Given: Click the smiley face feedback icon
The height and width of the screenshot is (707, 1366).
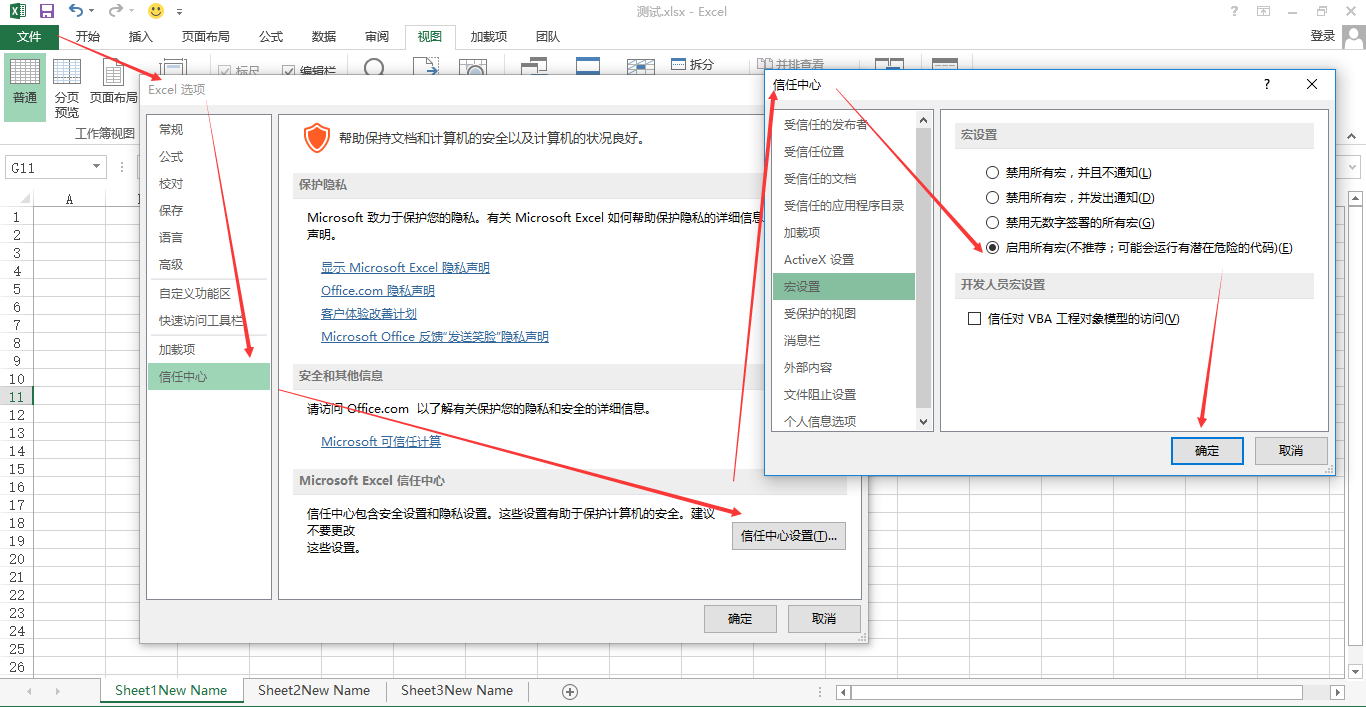Looking at the screenshot, I should [x=156, y=11].
